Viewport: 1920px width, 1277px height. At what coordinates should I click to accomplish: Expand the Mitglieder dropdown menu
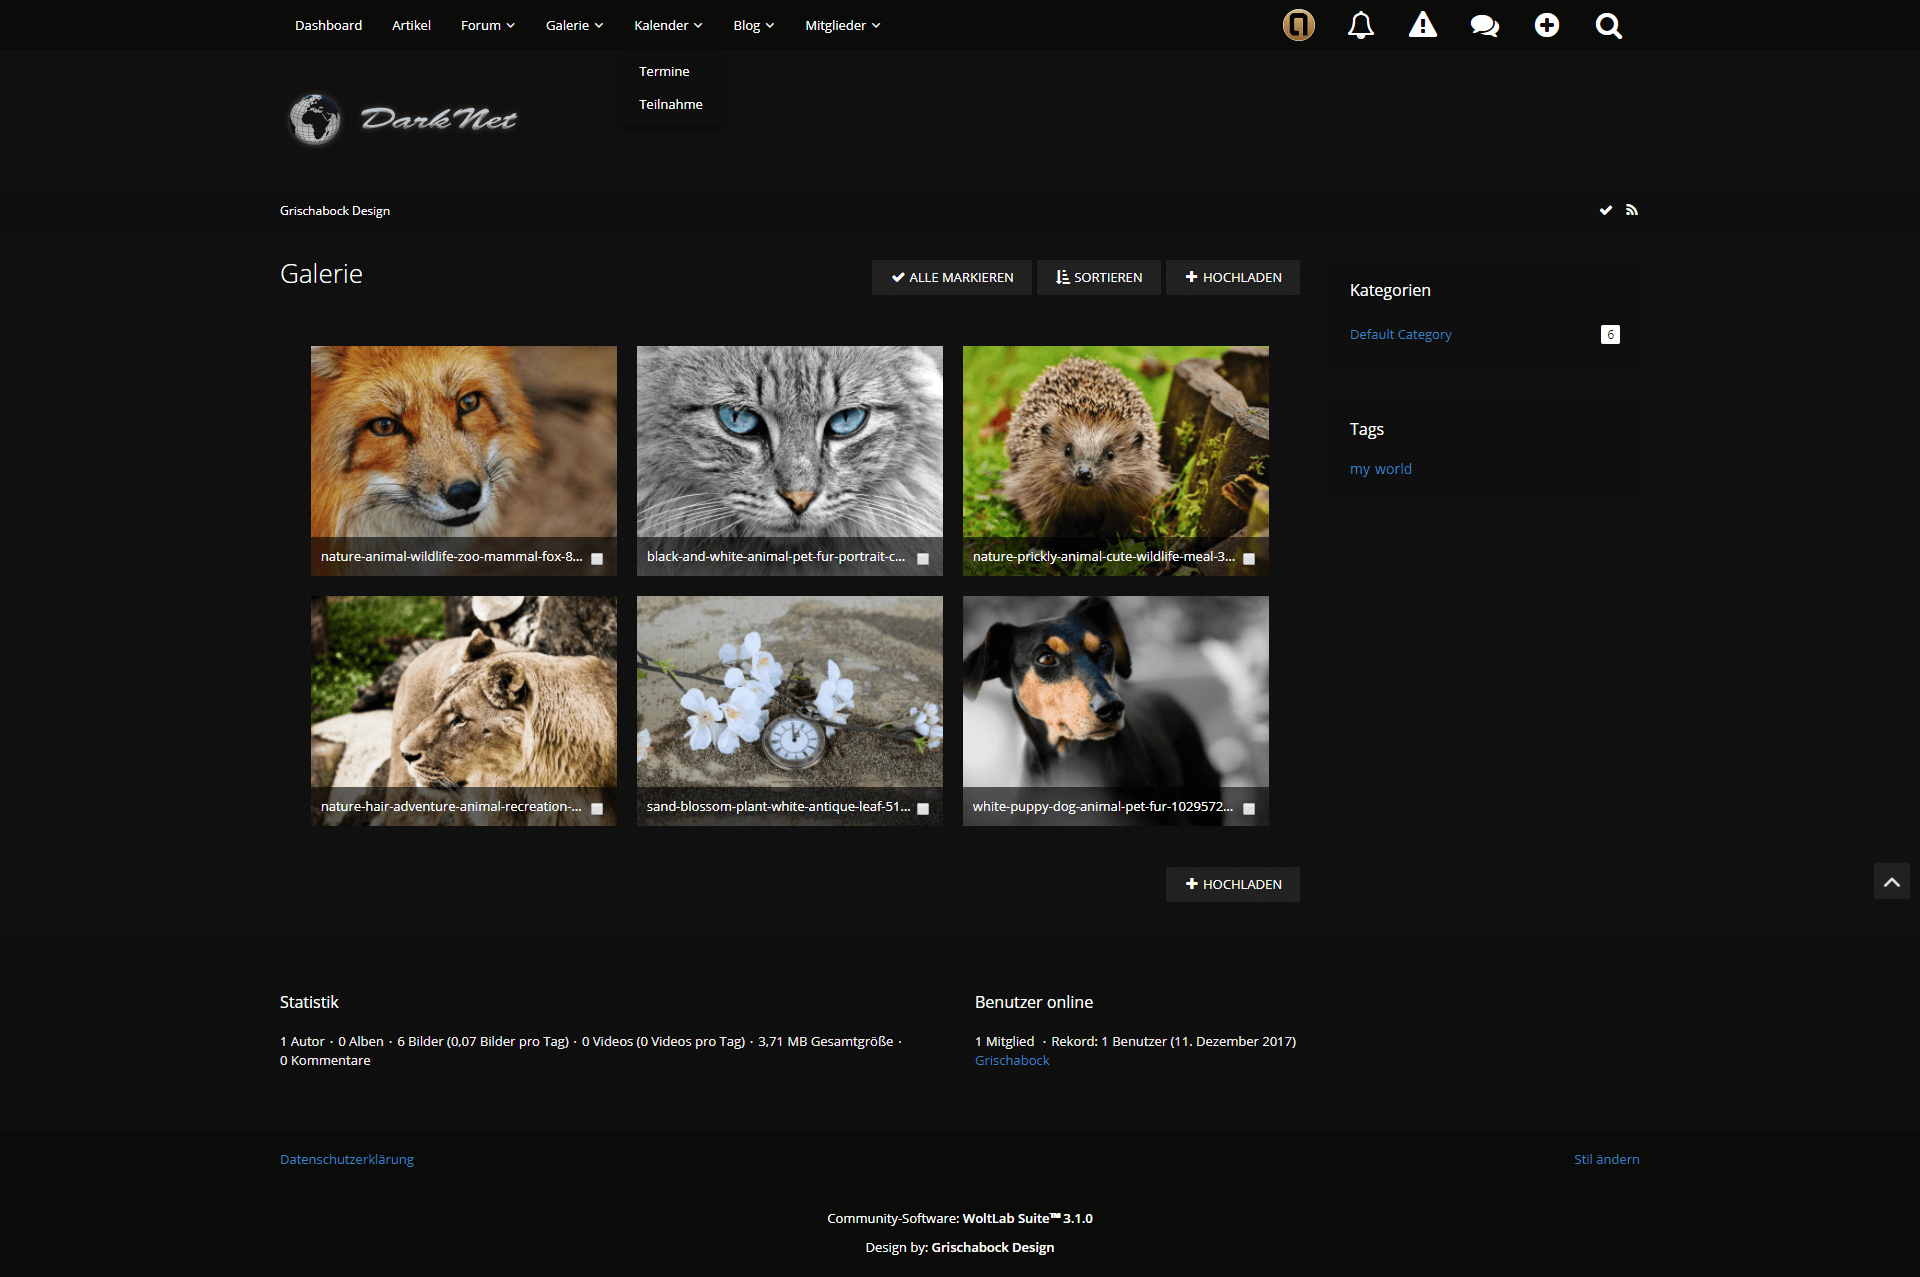[x=842, y=25]
